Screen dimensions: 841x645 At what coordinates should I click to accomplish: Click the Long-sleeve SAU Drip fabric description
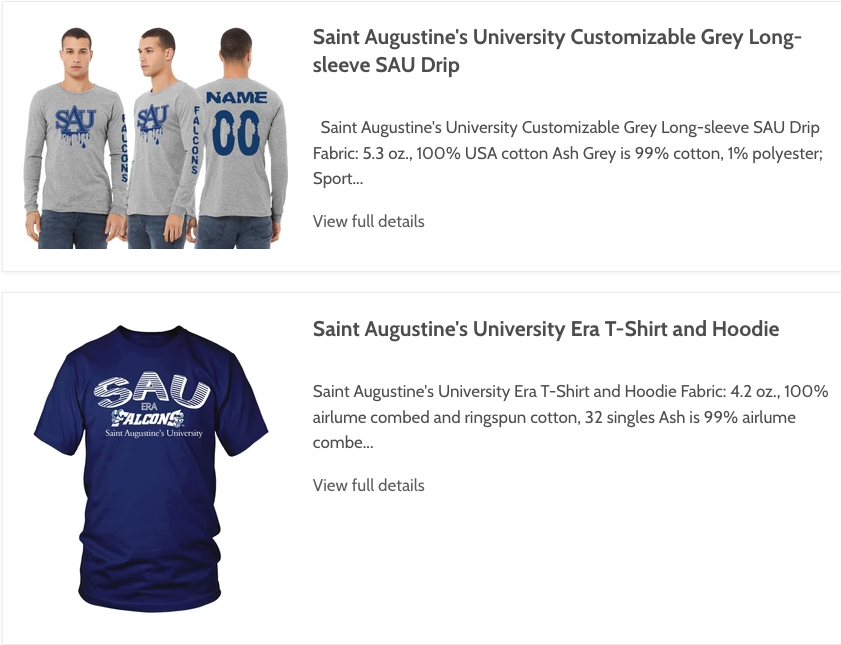click(x=568, y=153)
